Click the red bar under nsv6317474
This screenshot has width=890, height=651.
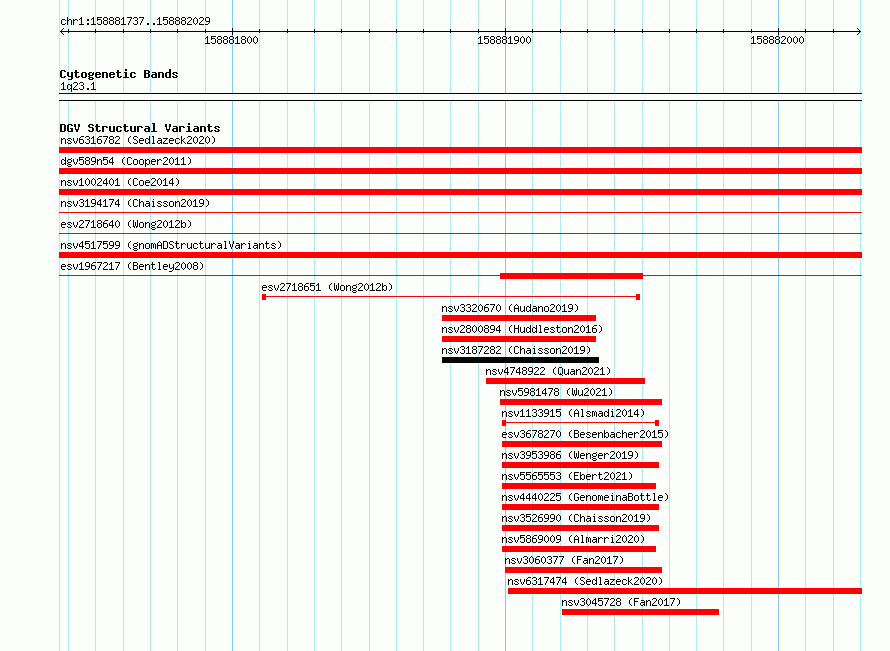tap(685, 591)
